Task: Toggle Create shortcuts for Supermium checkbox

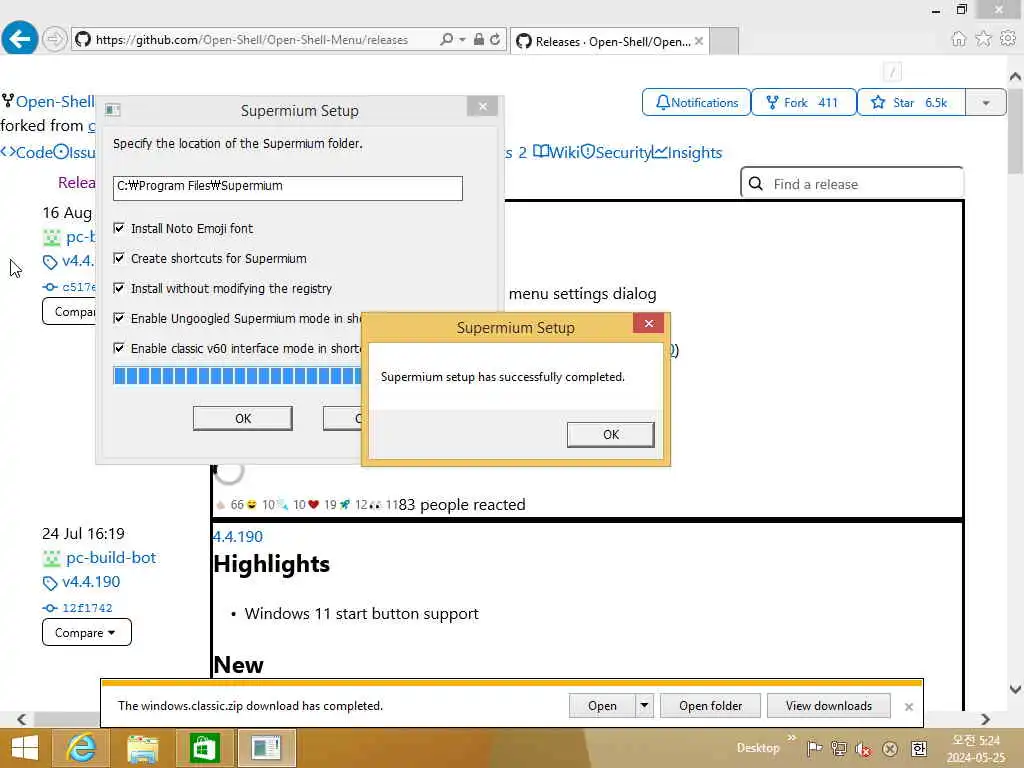Action: pyautogui.click(x=119, y=258)
